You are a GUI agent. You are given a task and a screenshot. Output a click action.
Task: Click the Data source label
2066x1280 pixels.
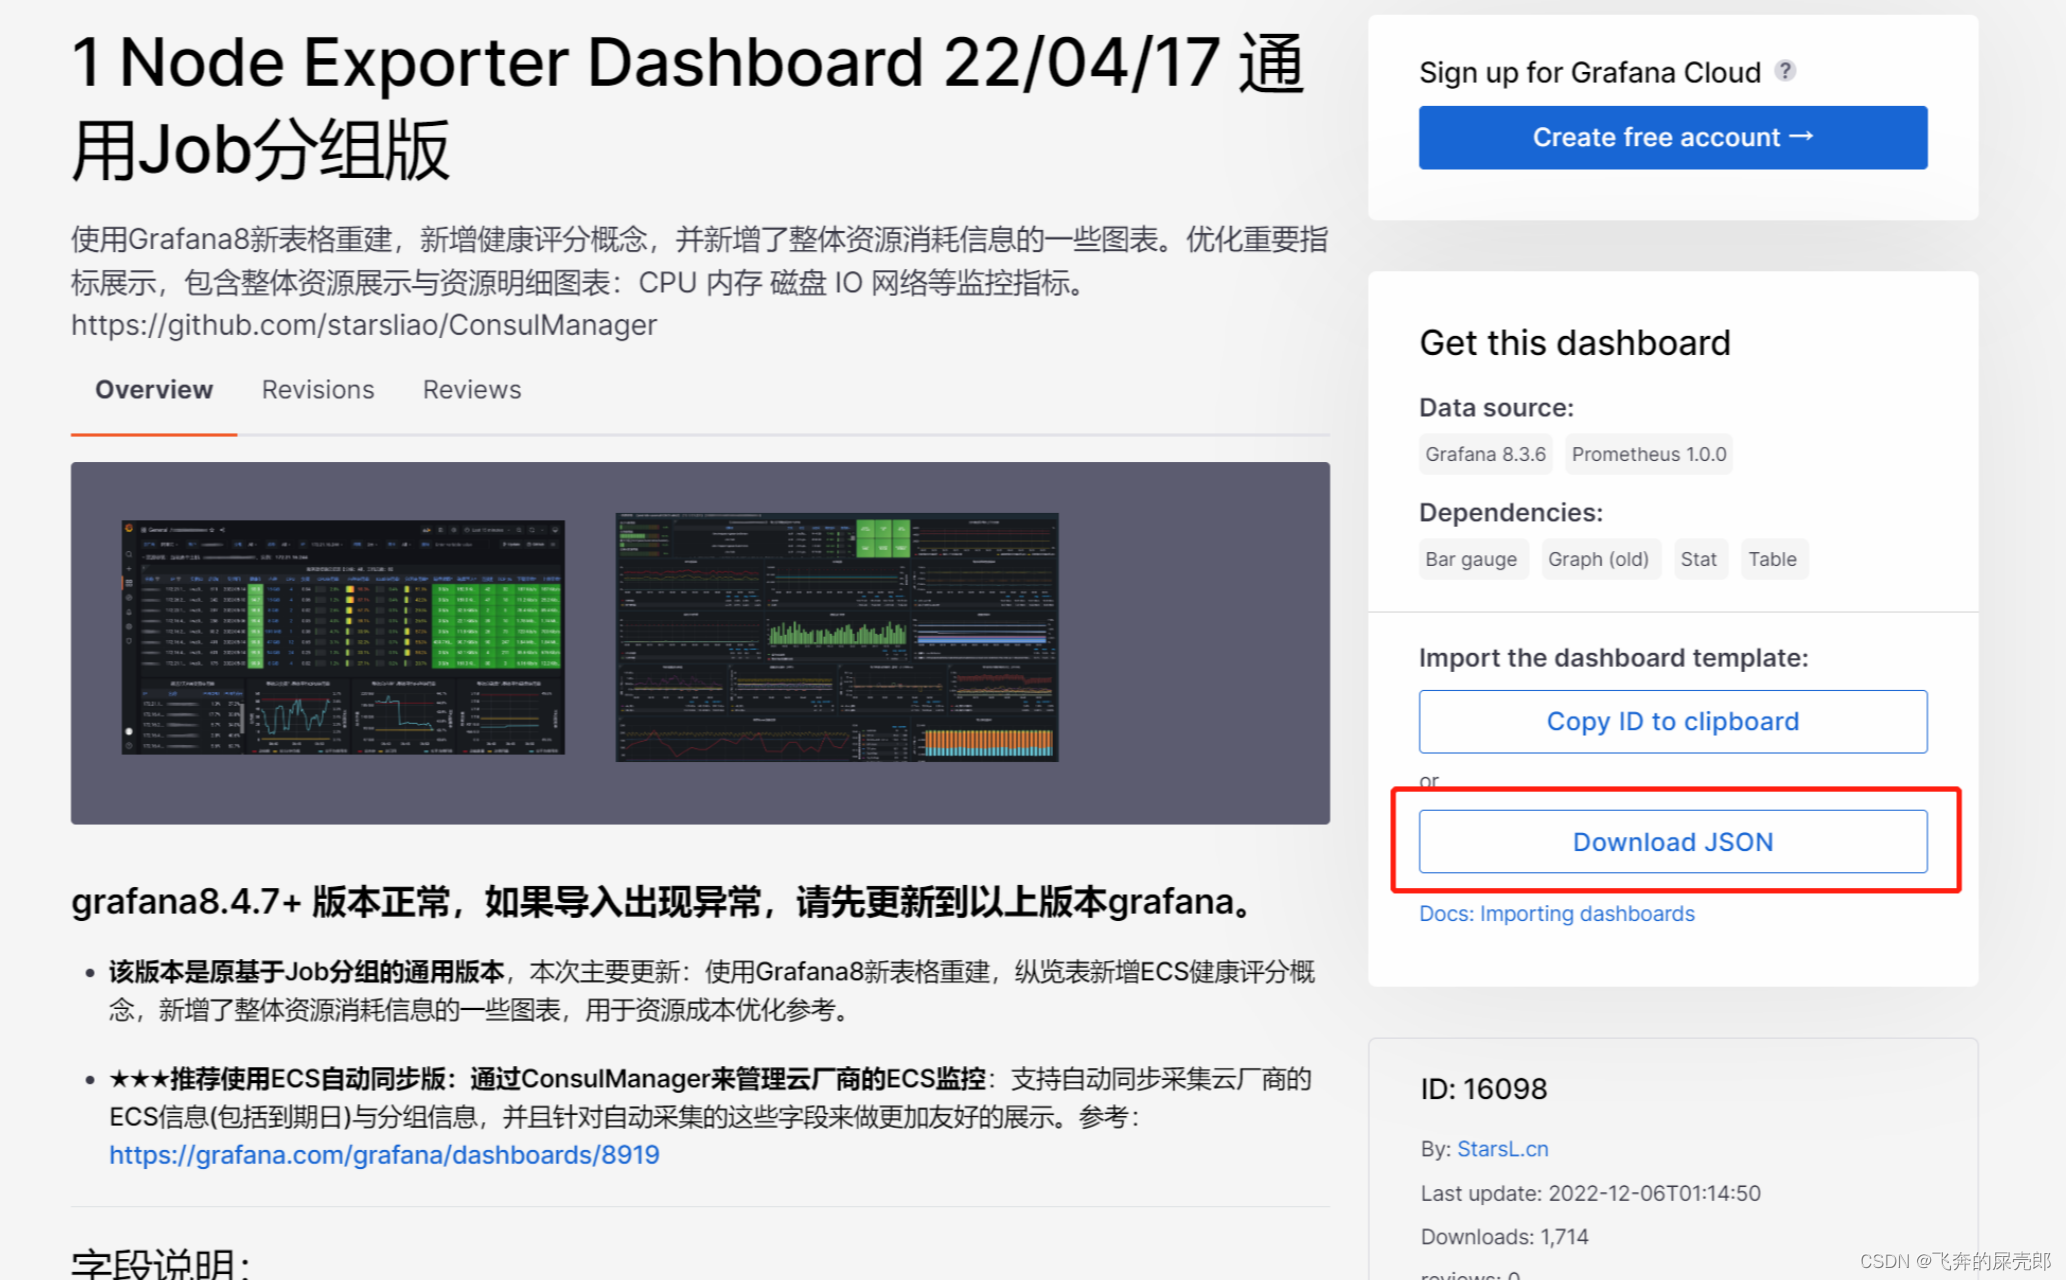[1496, 408]
